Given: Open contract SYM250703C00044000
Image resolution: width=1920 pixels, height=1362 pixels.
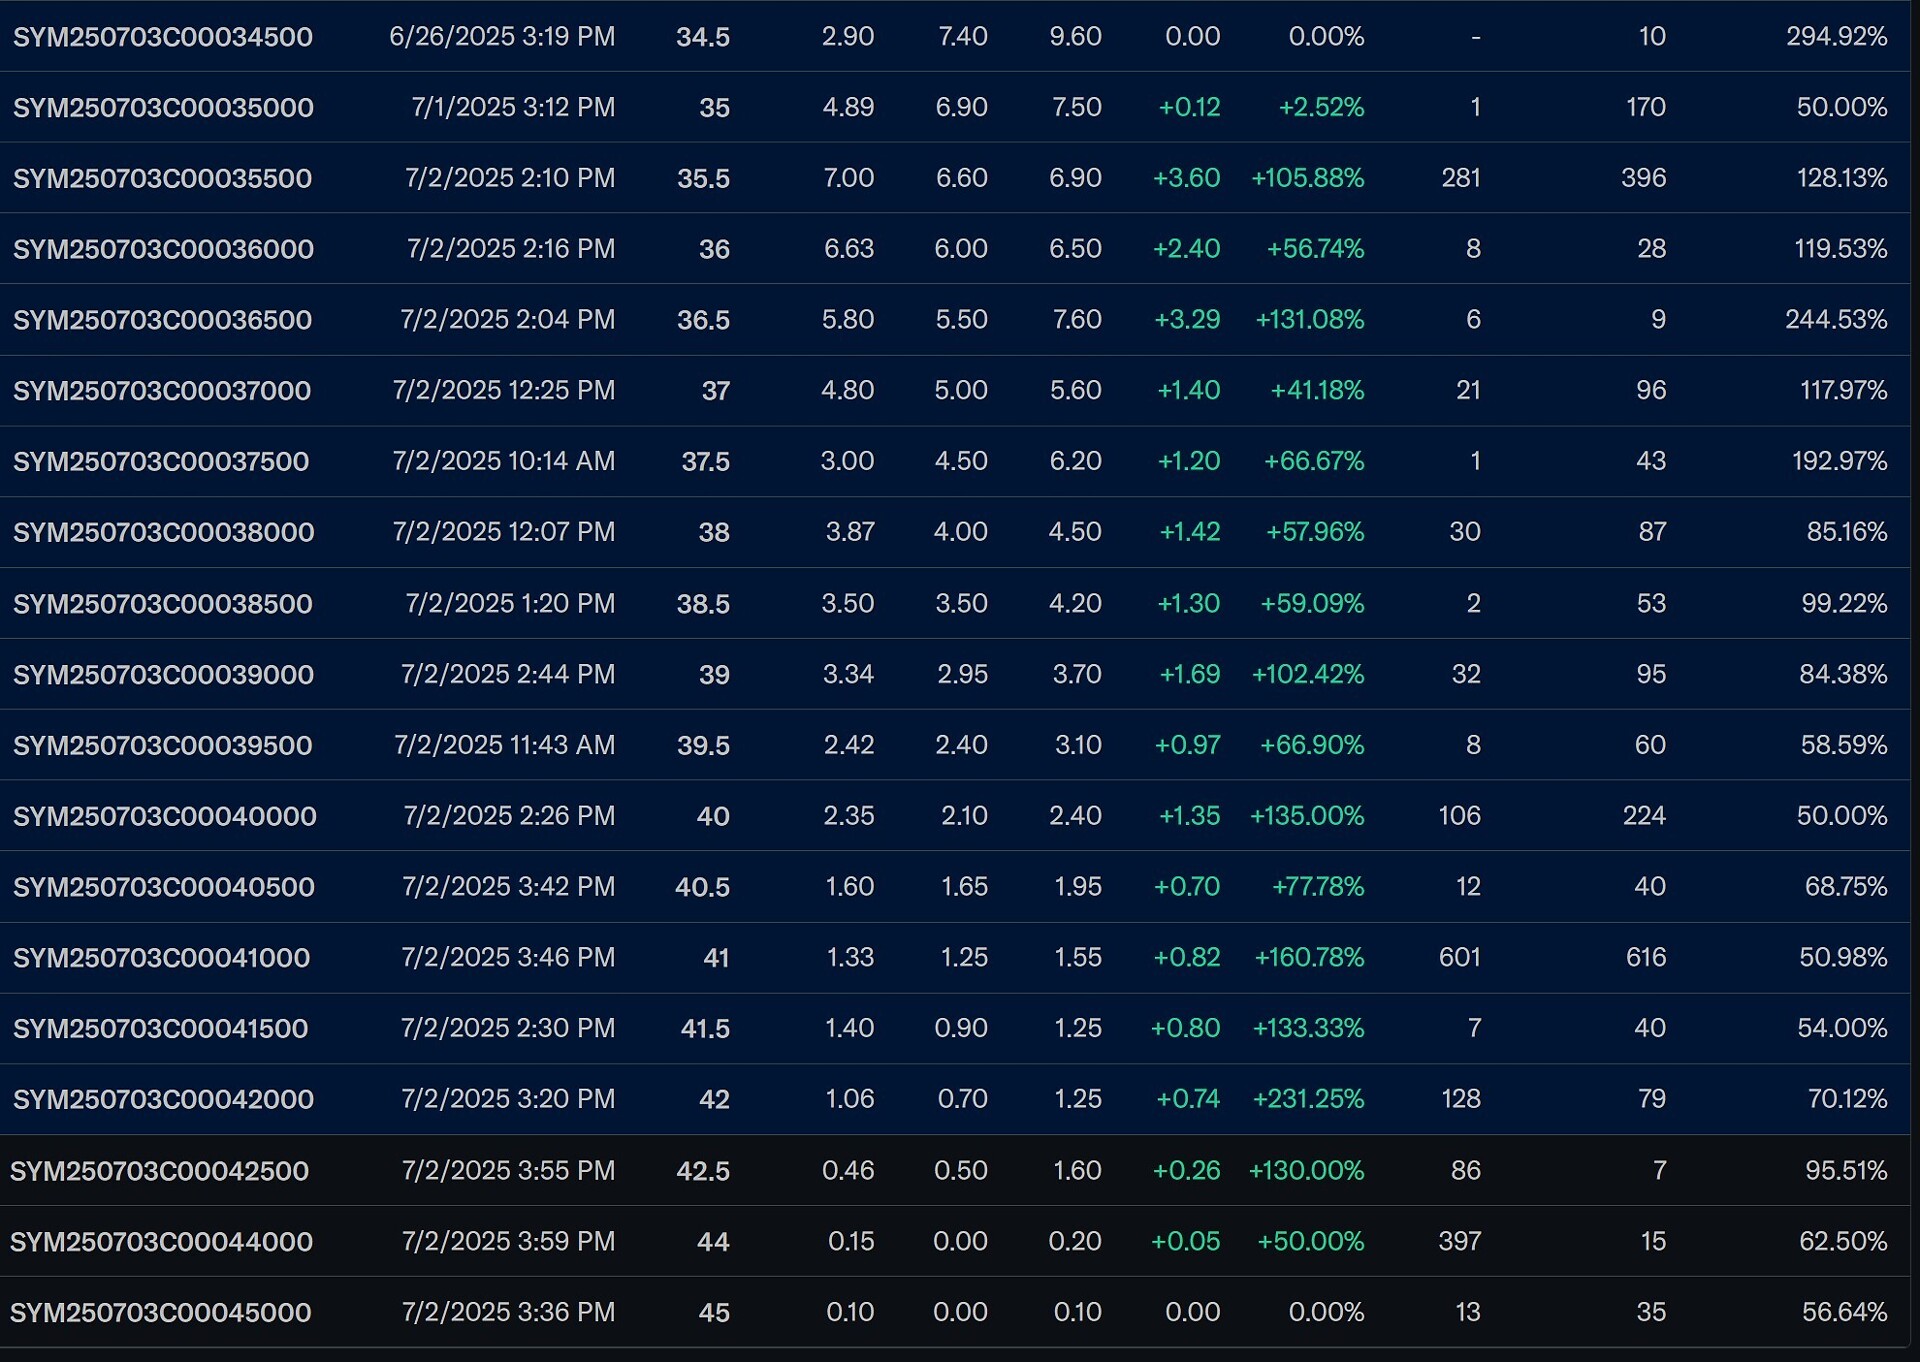Looking at the screenshot, I should [161, 1242].
